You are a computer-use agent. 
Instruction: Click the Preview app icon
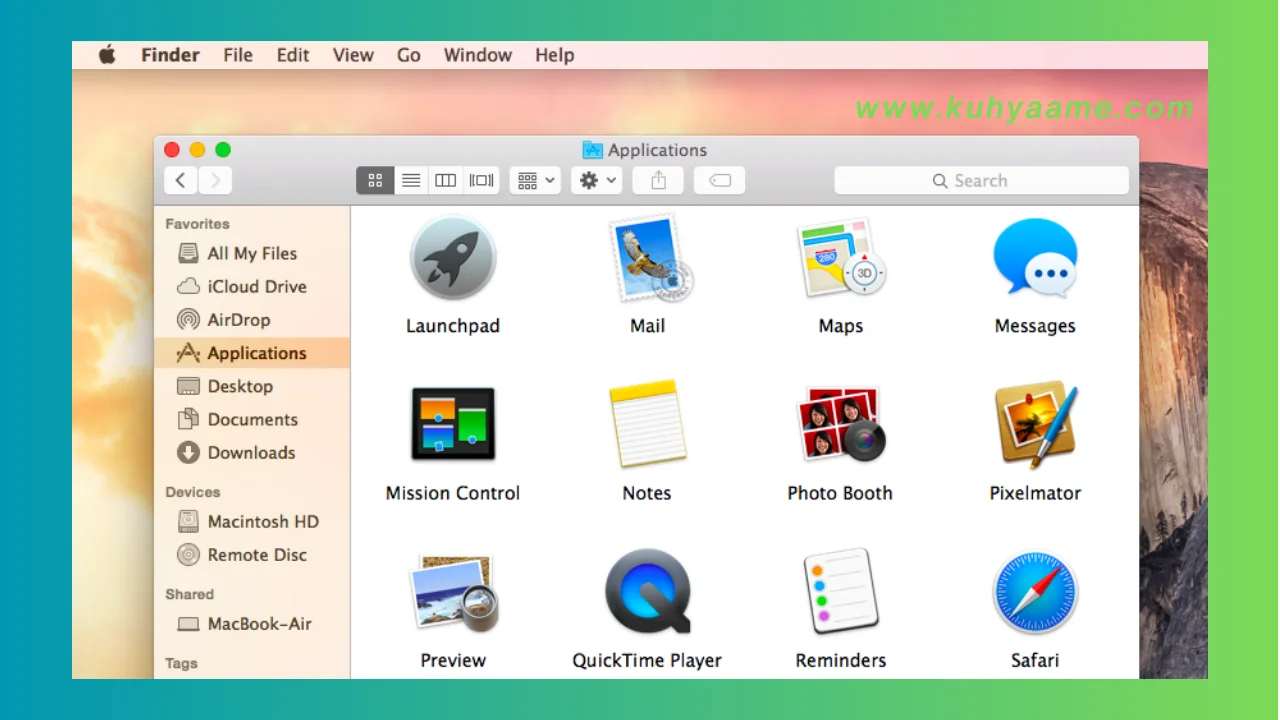point(453,592)
